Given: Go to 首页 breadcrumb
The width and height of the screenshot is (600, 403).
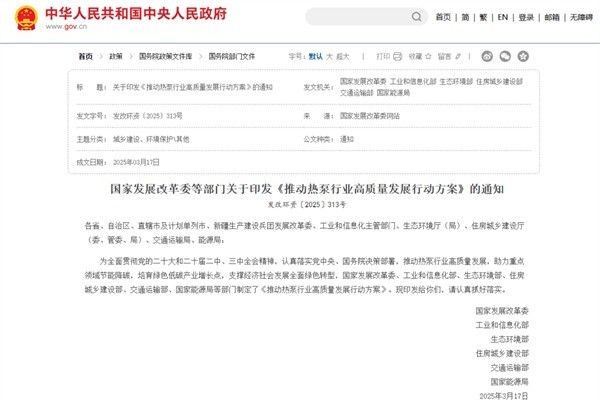Looking at the screenshot, I should point(86,56).
